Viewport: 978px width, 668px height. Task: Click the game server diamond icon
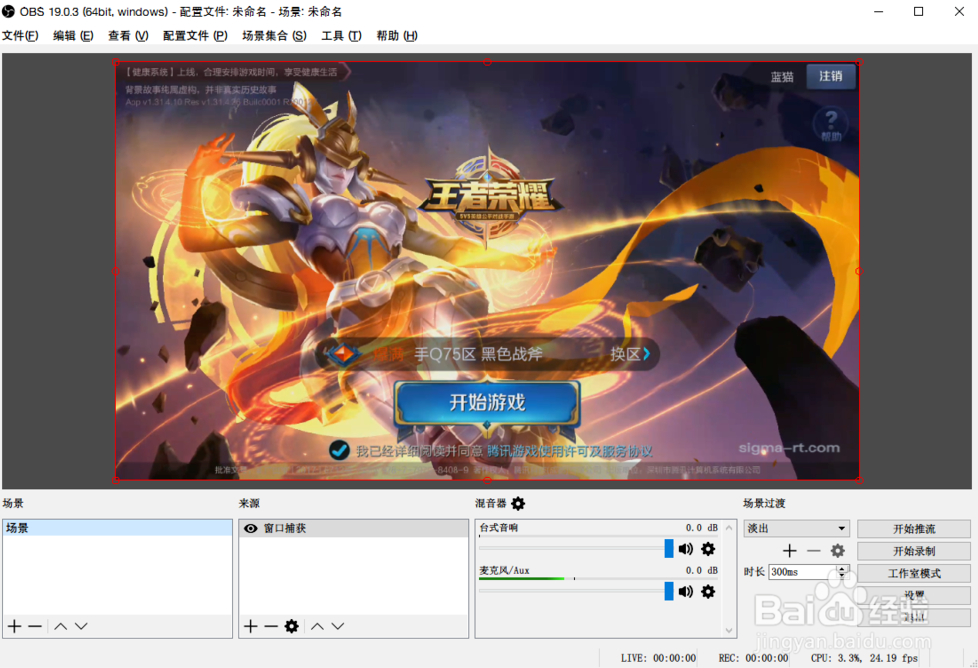342,354
